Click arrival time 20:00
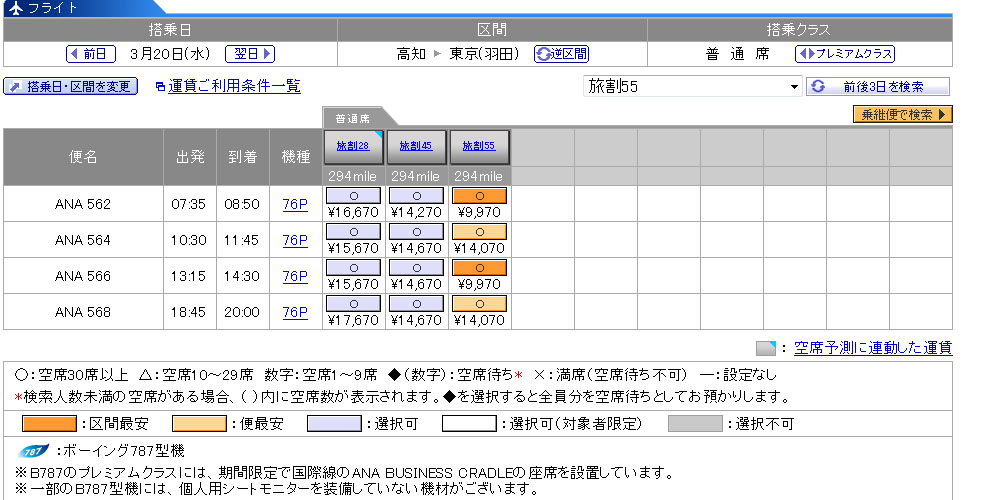The height and width of the screenshot is (500, 981). (x=241, y=312)
